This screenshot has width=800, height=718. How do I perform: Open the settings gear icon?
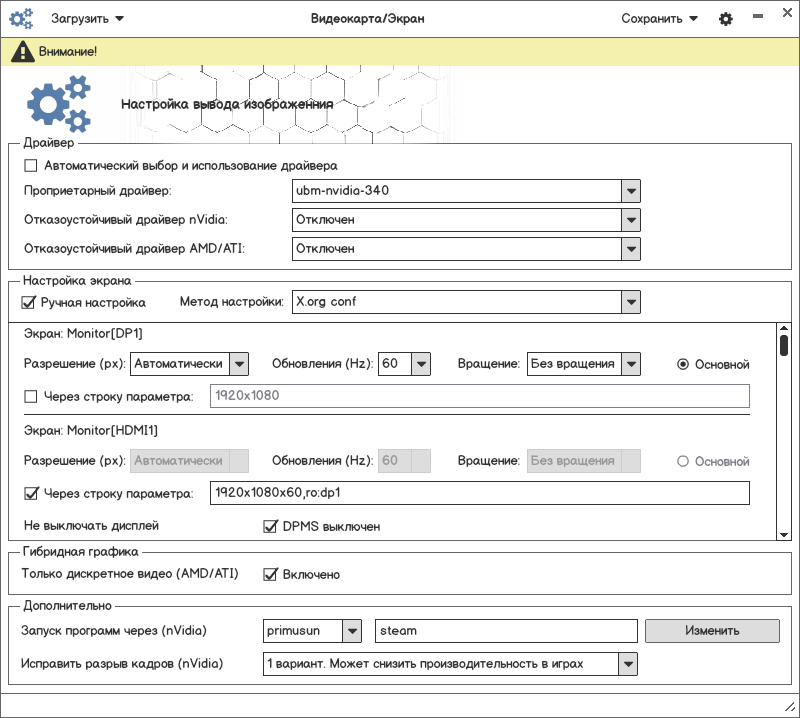[726, 19]
